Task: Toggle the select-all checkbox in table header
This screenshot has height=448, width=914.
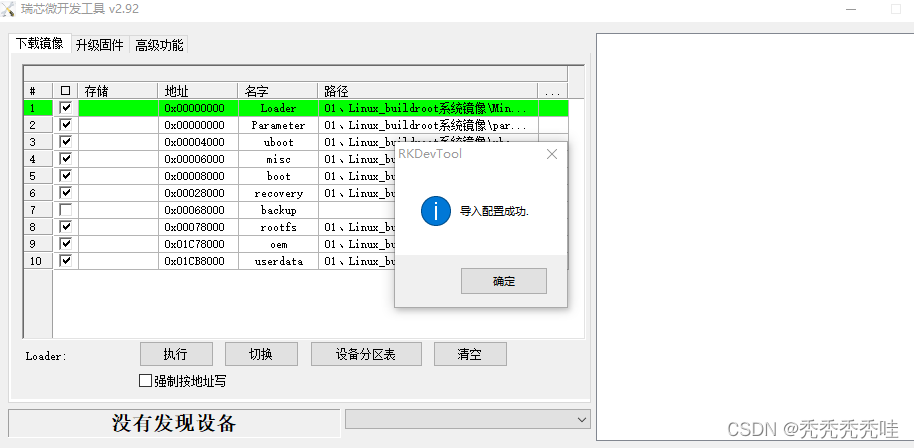Action: [65, 91]
